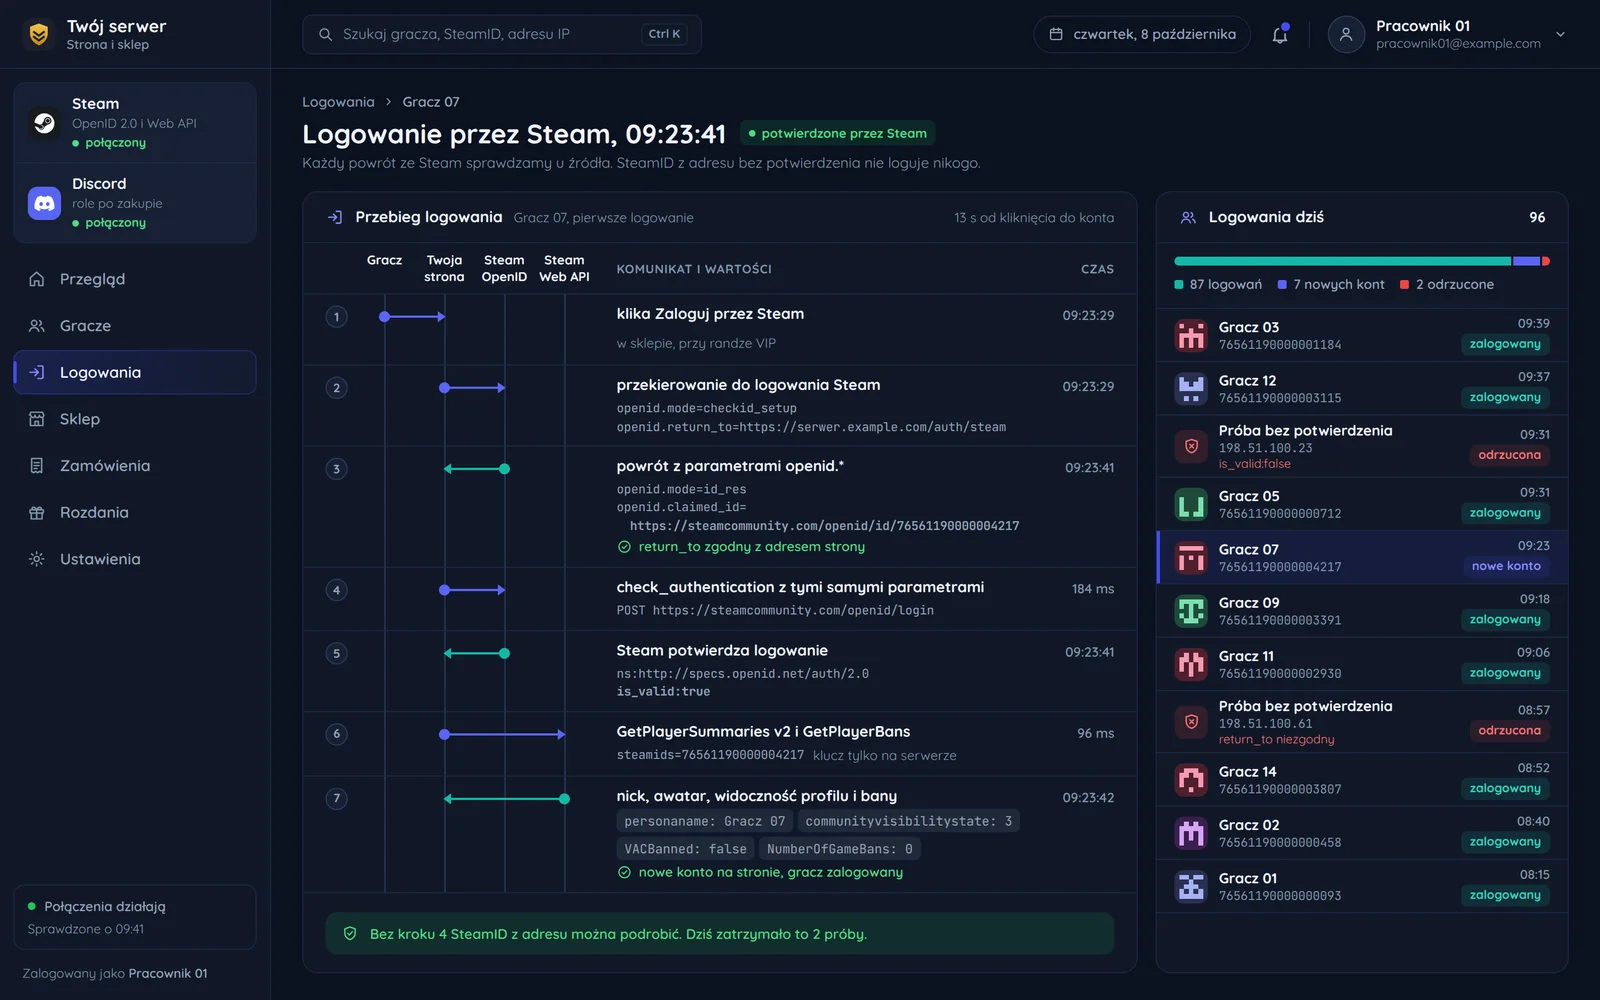
Task: Click the czwartek, 8 października date button
Action: coord(1142,34)
